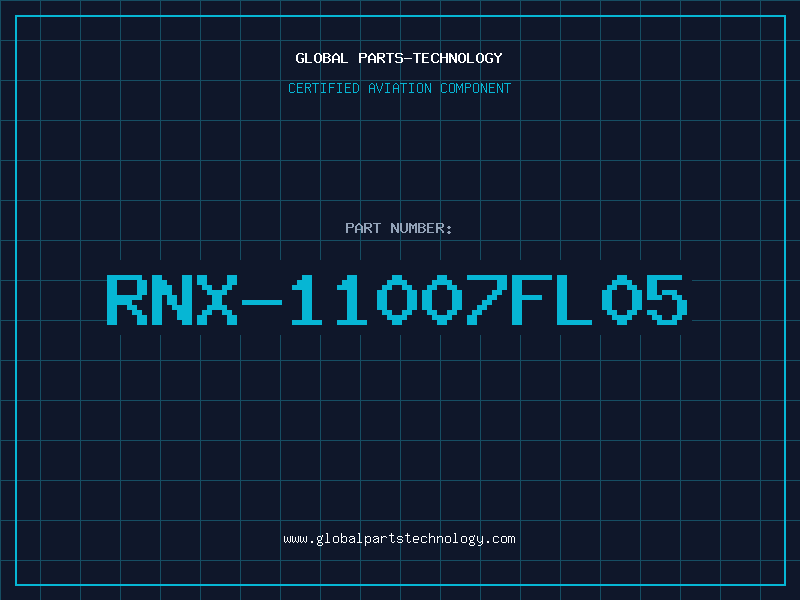Click the last 0 before the final 5
Image resolution: width=800 pixels, height=600 pixels.
[x=622, y=299]
